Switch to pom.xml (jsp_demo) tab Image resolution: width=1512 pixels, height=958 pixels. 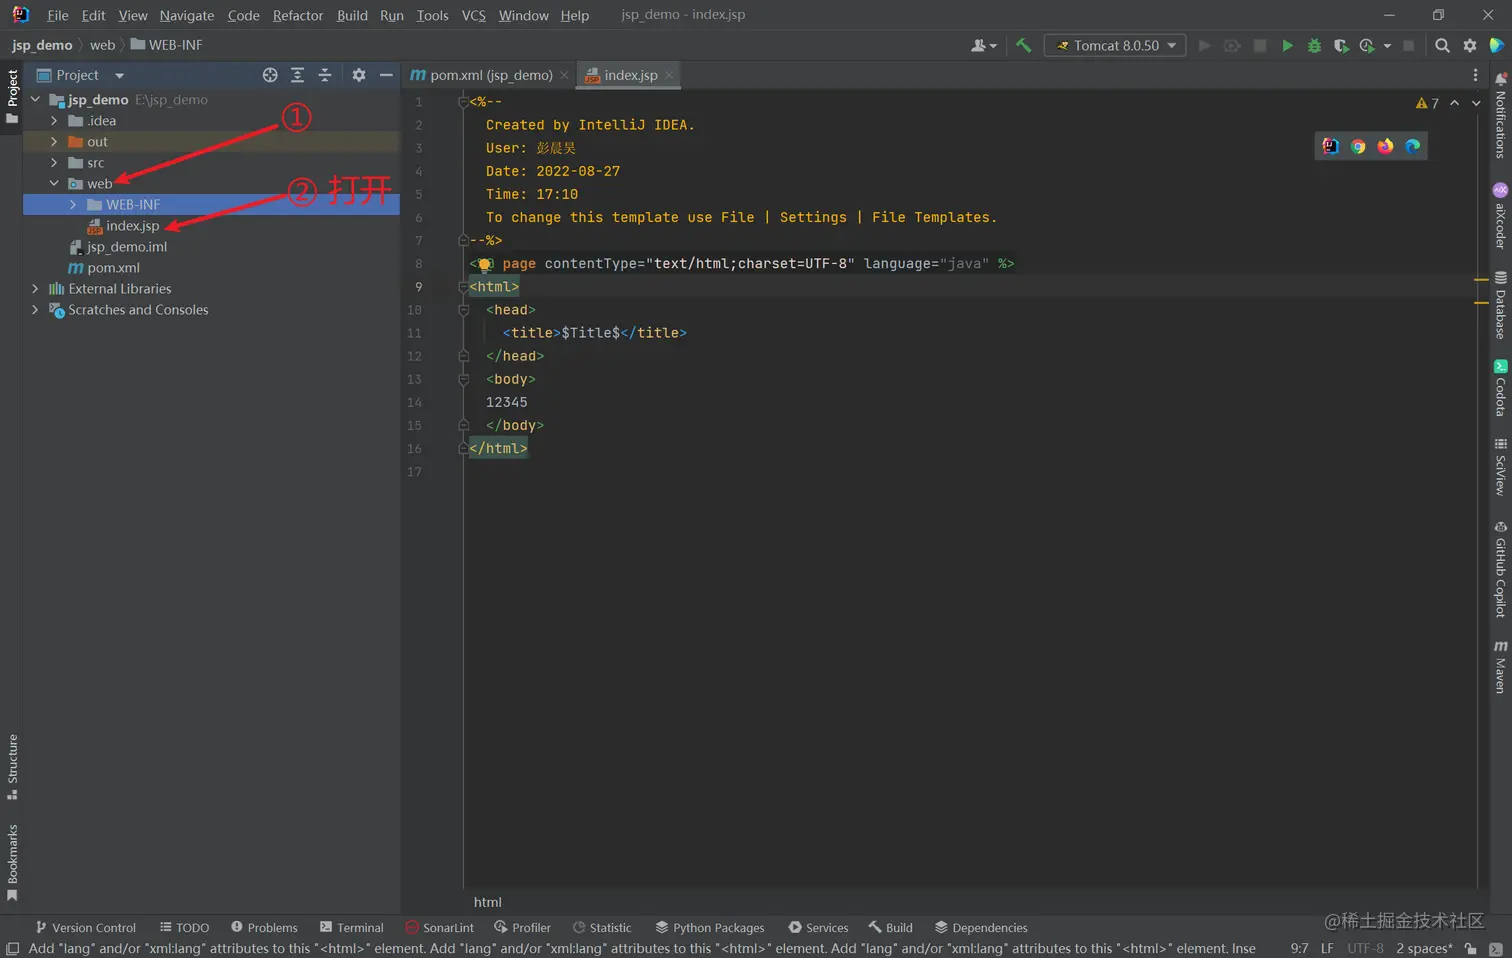pyautogui.click(x=490, y=75)
